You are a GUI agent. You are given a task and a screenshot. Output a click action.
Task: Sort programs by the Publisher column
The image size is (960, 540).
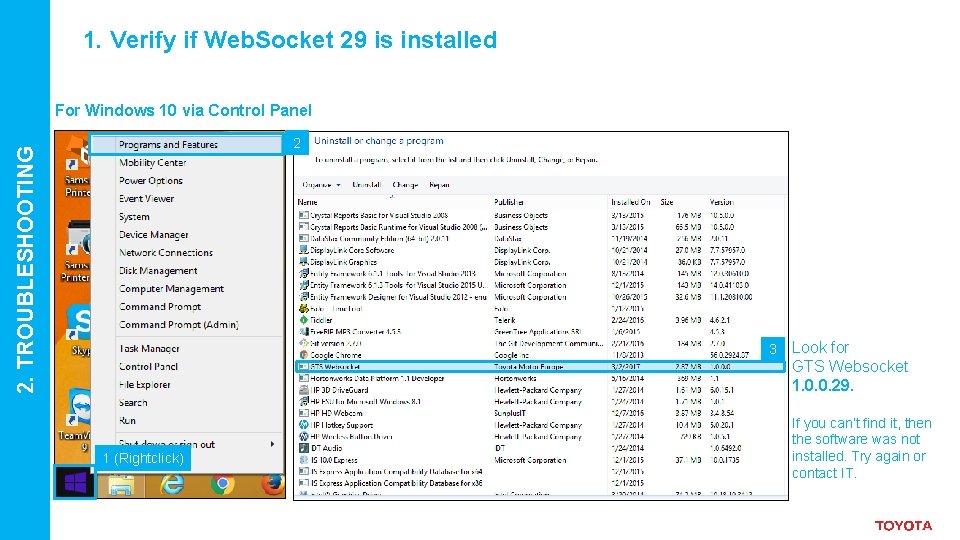509,202
